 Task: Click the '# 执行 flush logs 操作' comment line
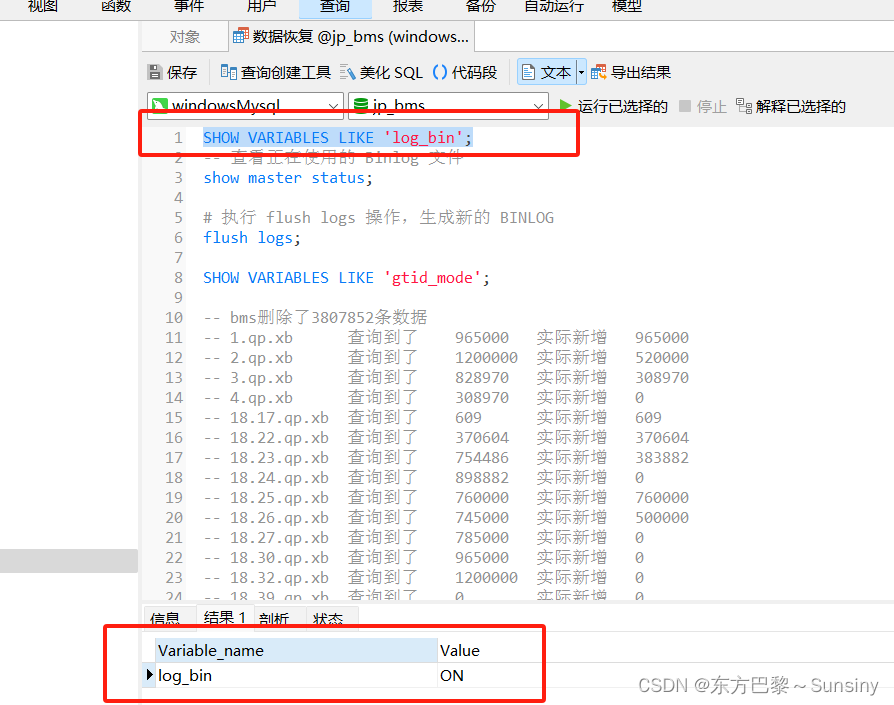coord(379,218)
